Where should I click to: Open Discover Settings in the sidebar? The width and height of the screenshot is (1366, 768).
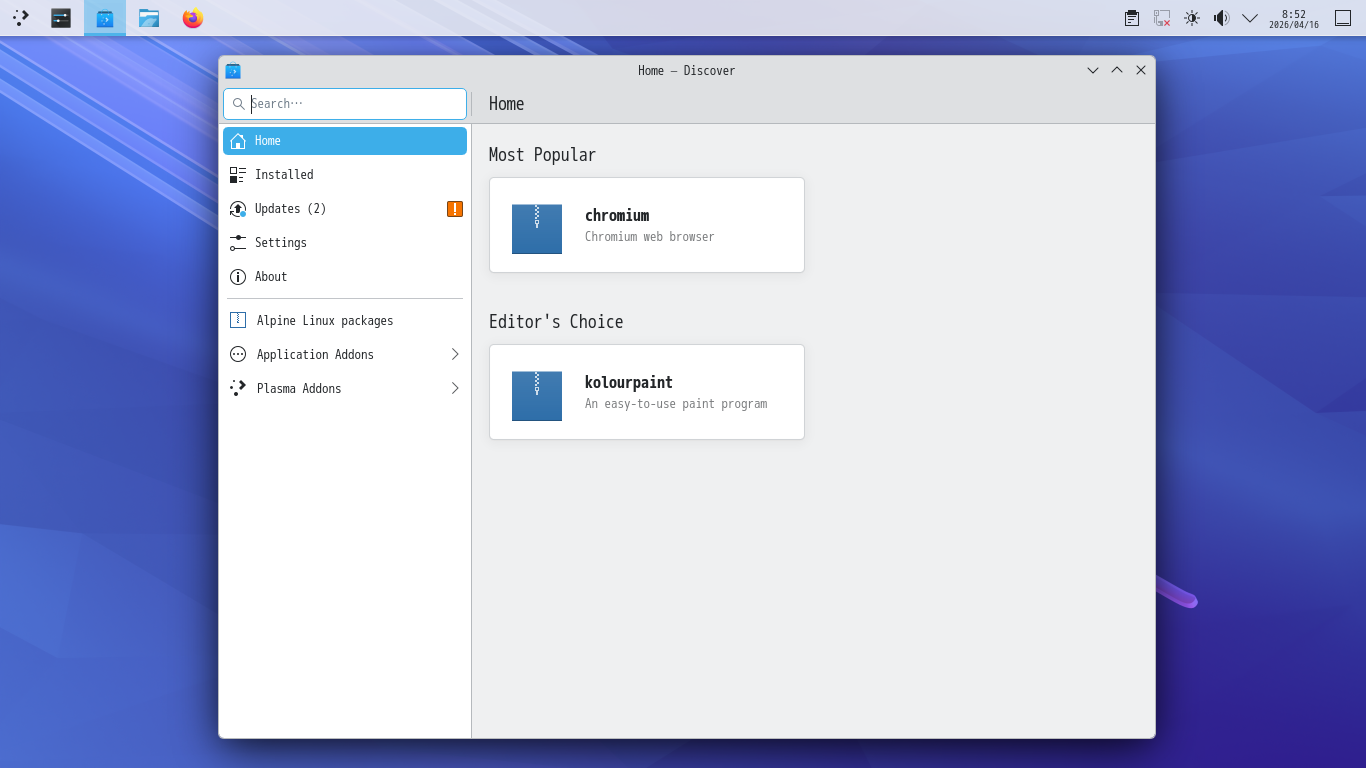pyautogui.click(x=345, y=243)
